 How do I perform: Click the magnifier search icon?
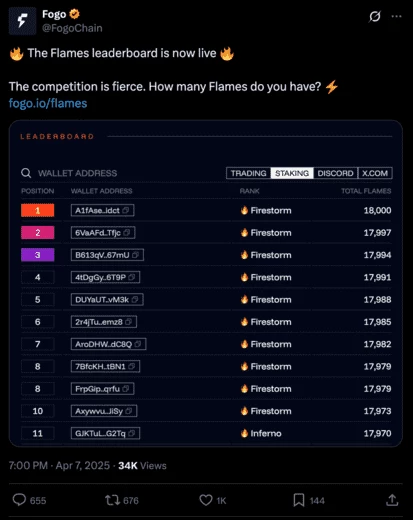point(26,173)
